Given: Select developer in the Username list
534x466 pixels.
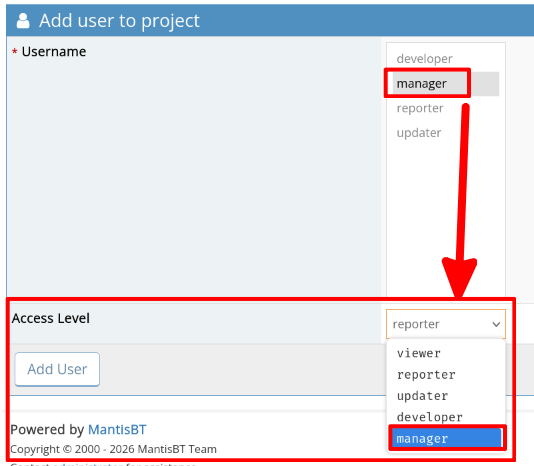Looking at the screenshot, I should (445, 59).
